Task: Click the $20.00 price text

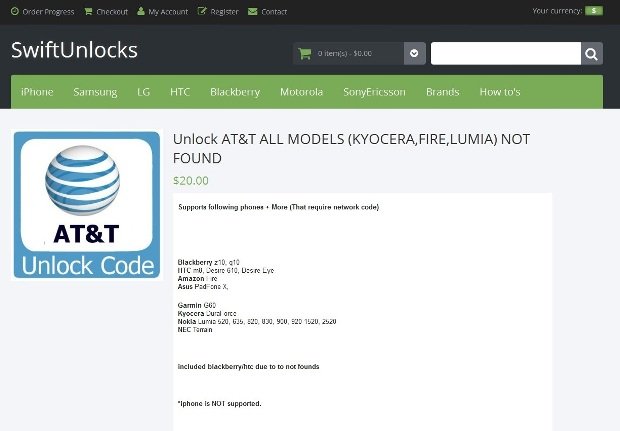Action: (191, 181)
